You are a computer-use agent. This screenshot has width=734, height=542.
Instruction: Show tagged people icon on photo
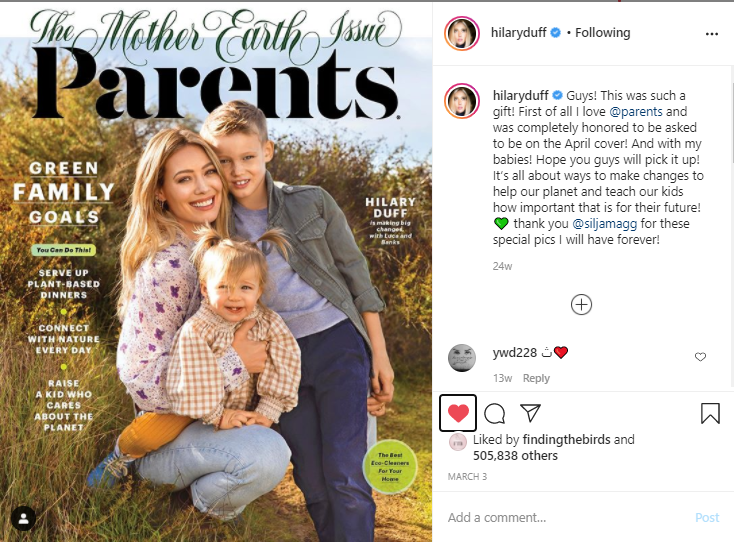click(x=23, y=518)
